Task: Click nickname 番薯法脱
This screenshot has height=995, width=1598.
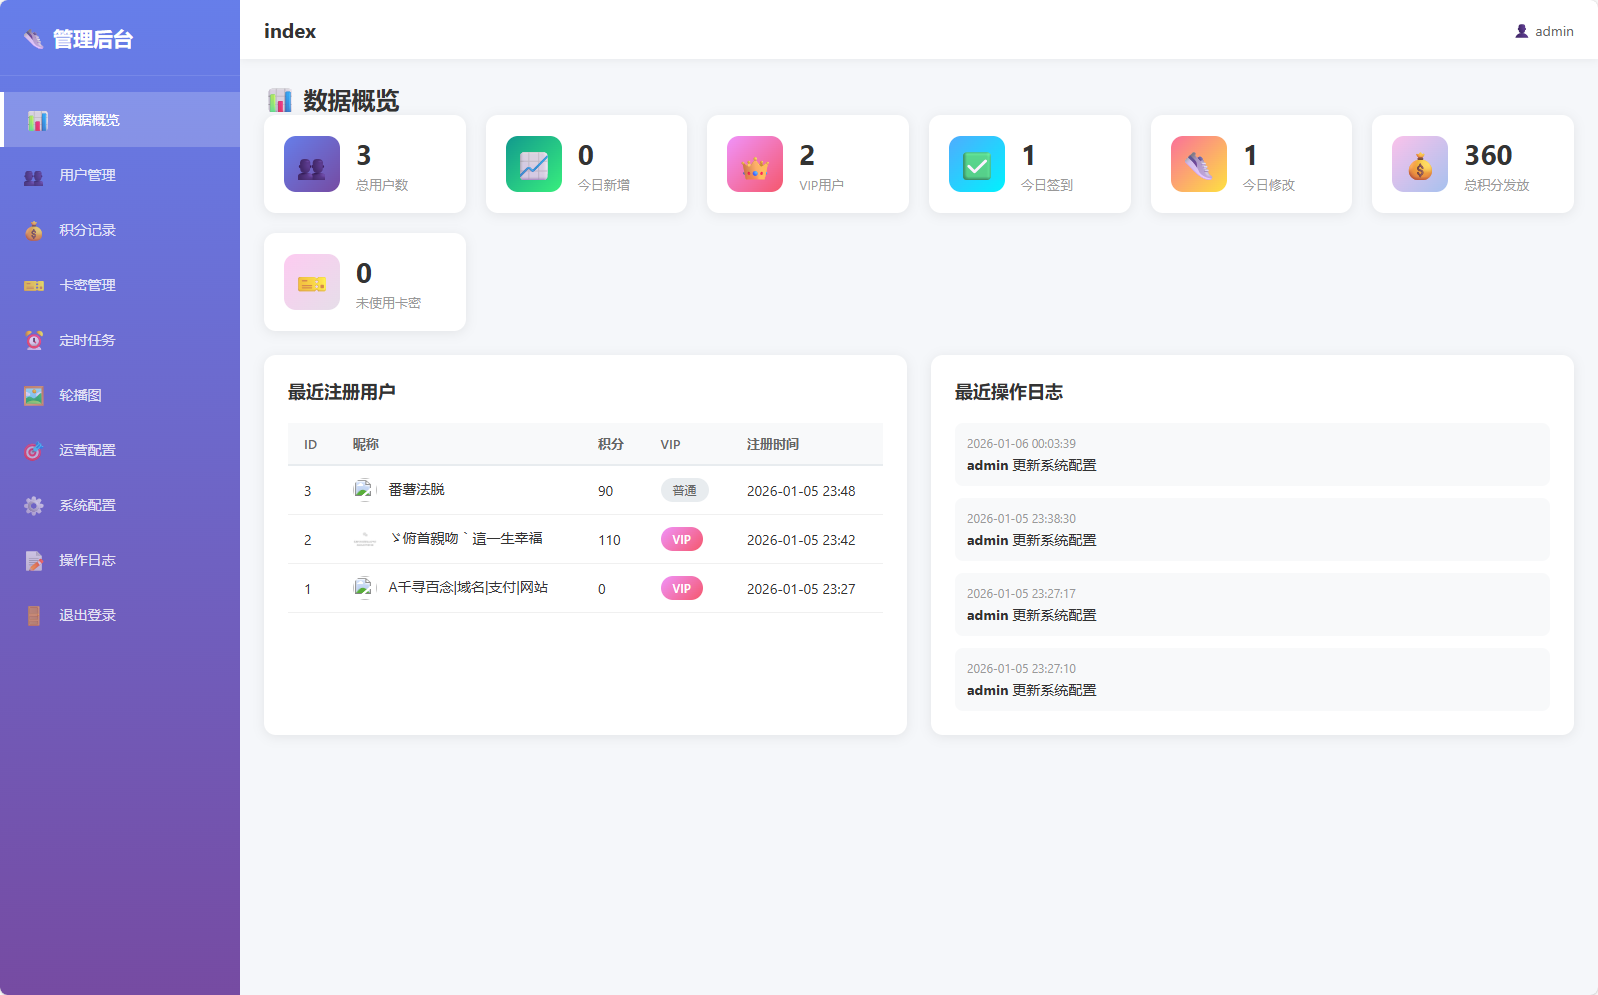Action: pyautogui.click(x=416, y=490)
